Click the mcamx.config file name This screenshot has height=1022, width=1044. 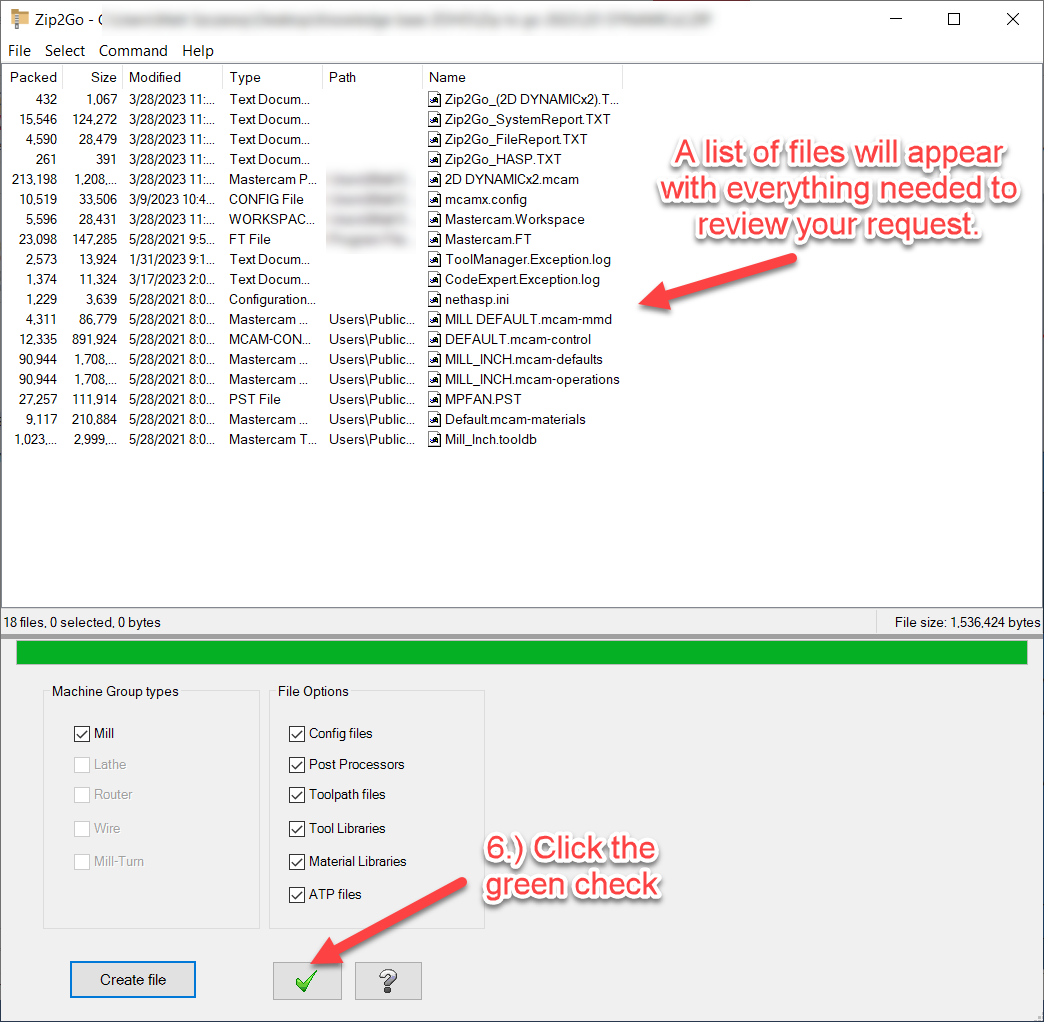click(485, 199)
